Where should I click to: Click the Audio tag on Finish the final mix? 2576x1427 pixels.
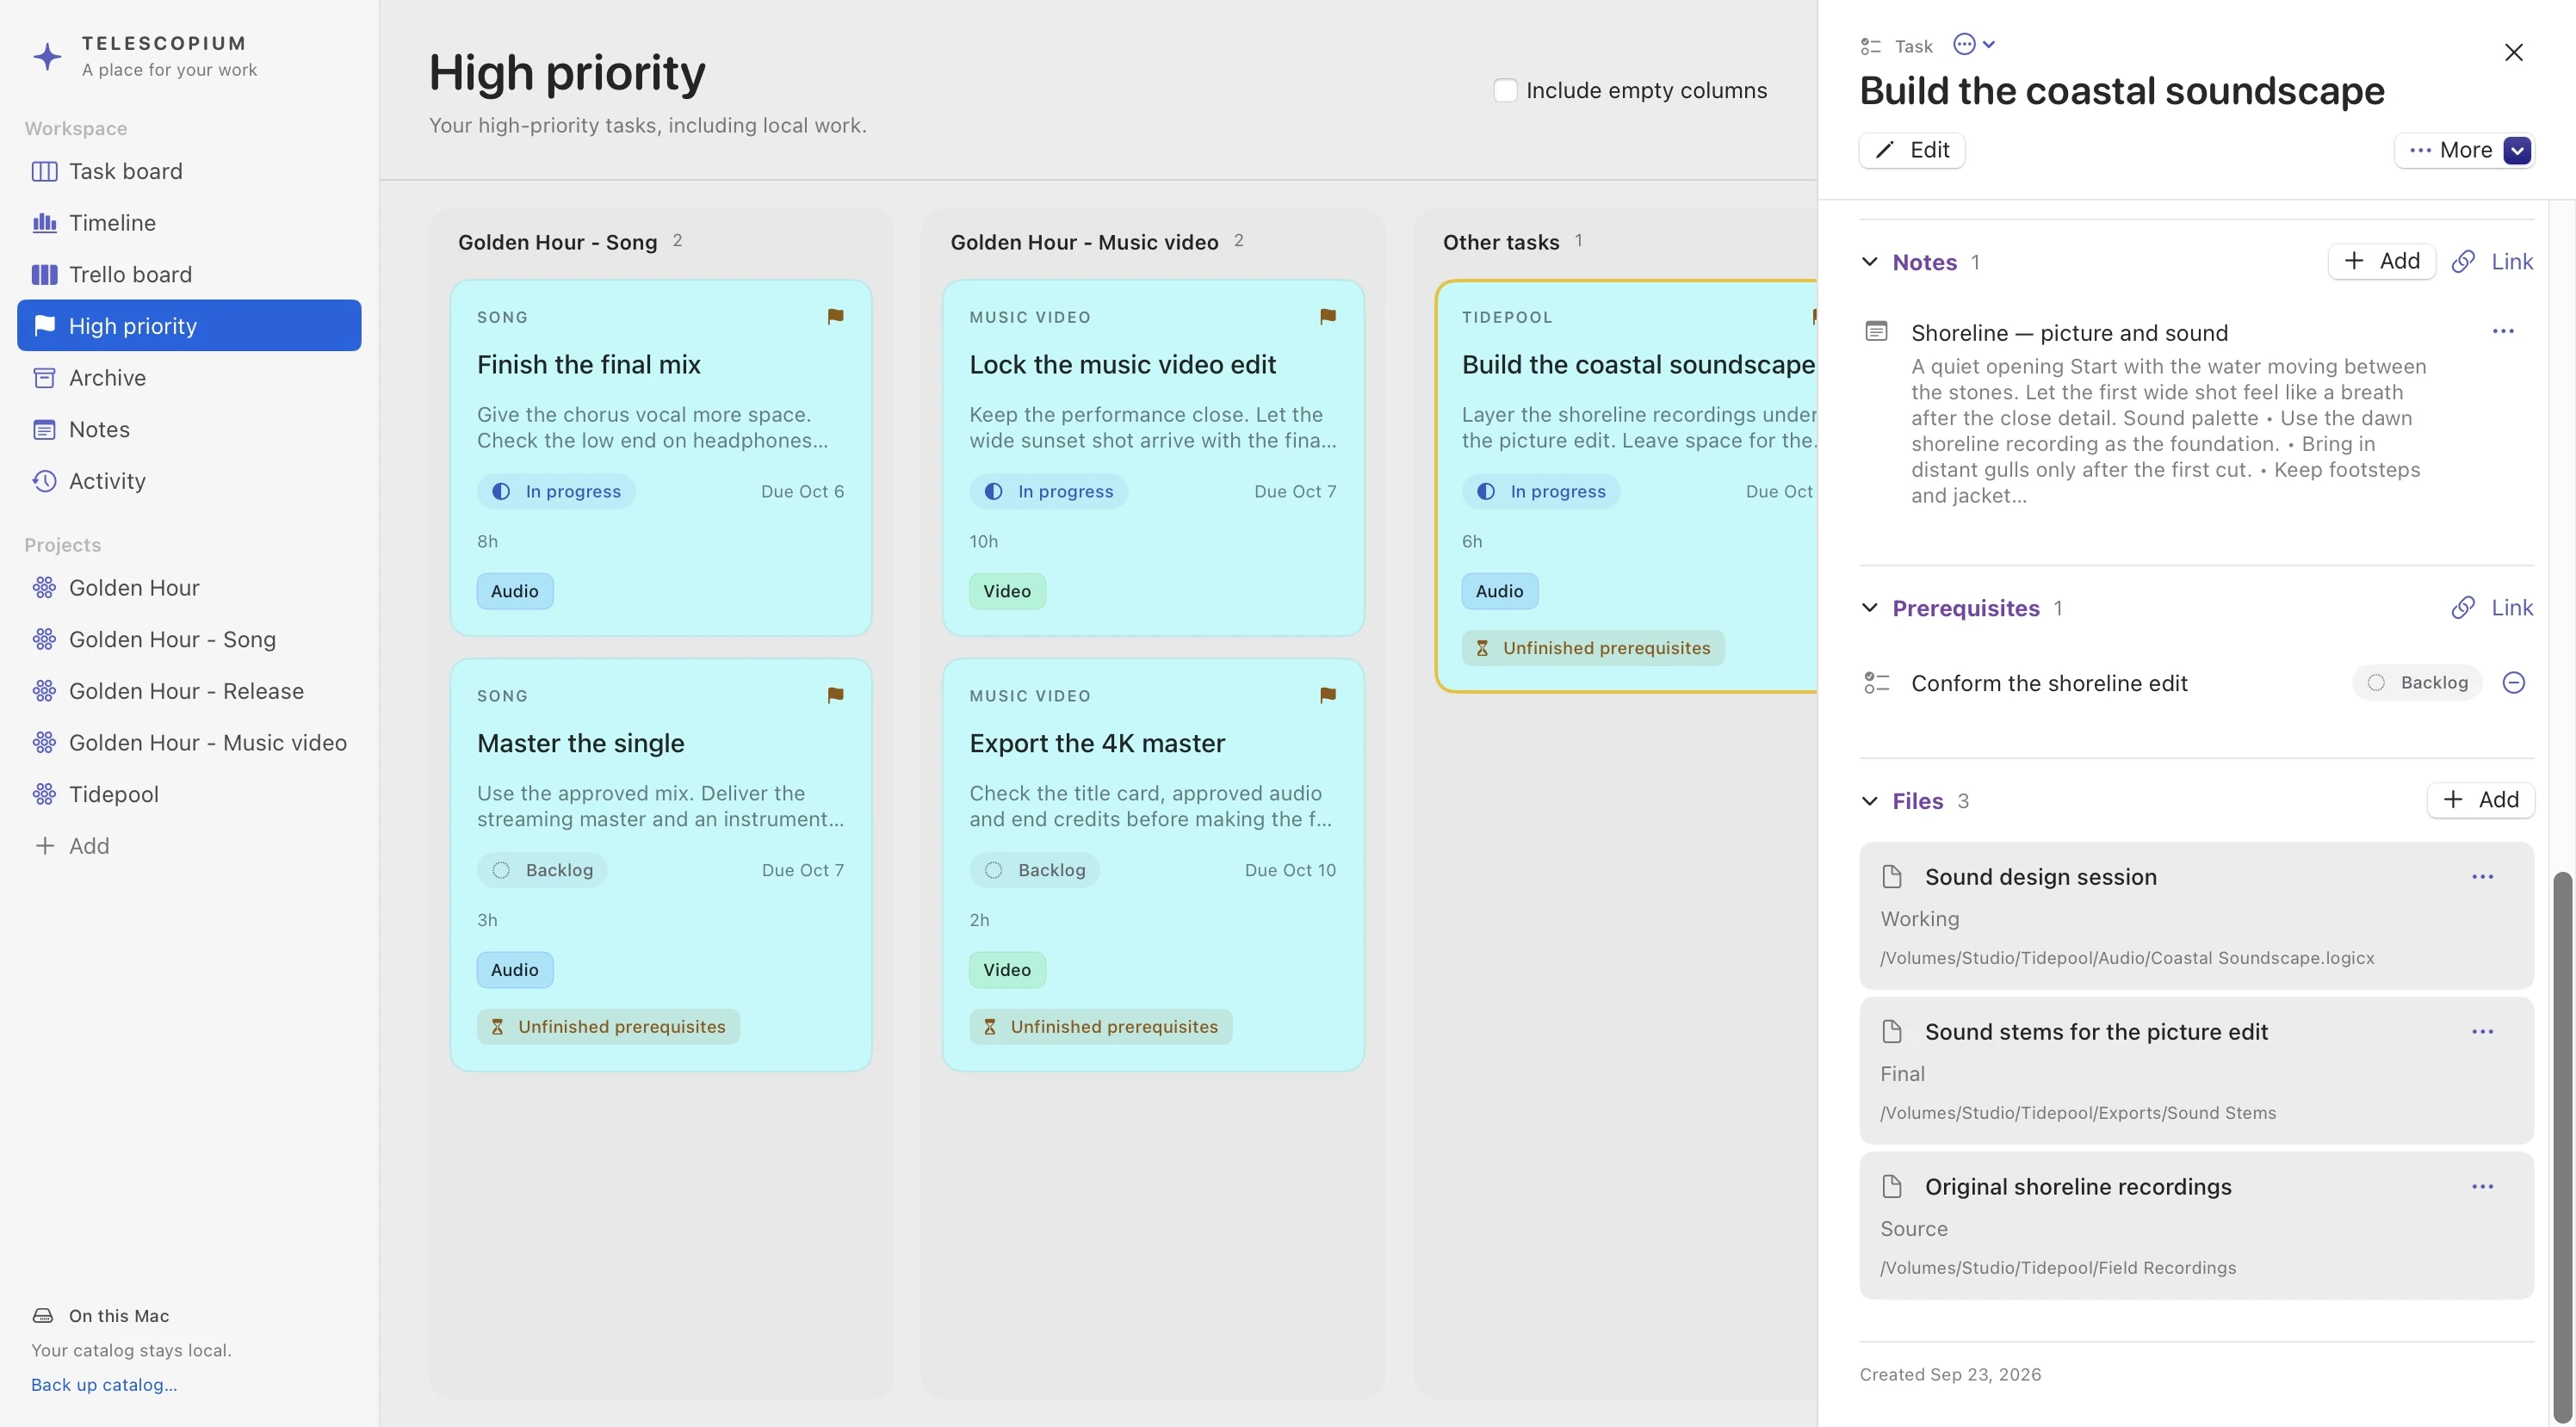point(515,591)
